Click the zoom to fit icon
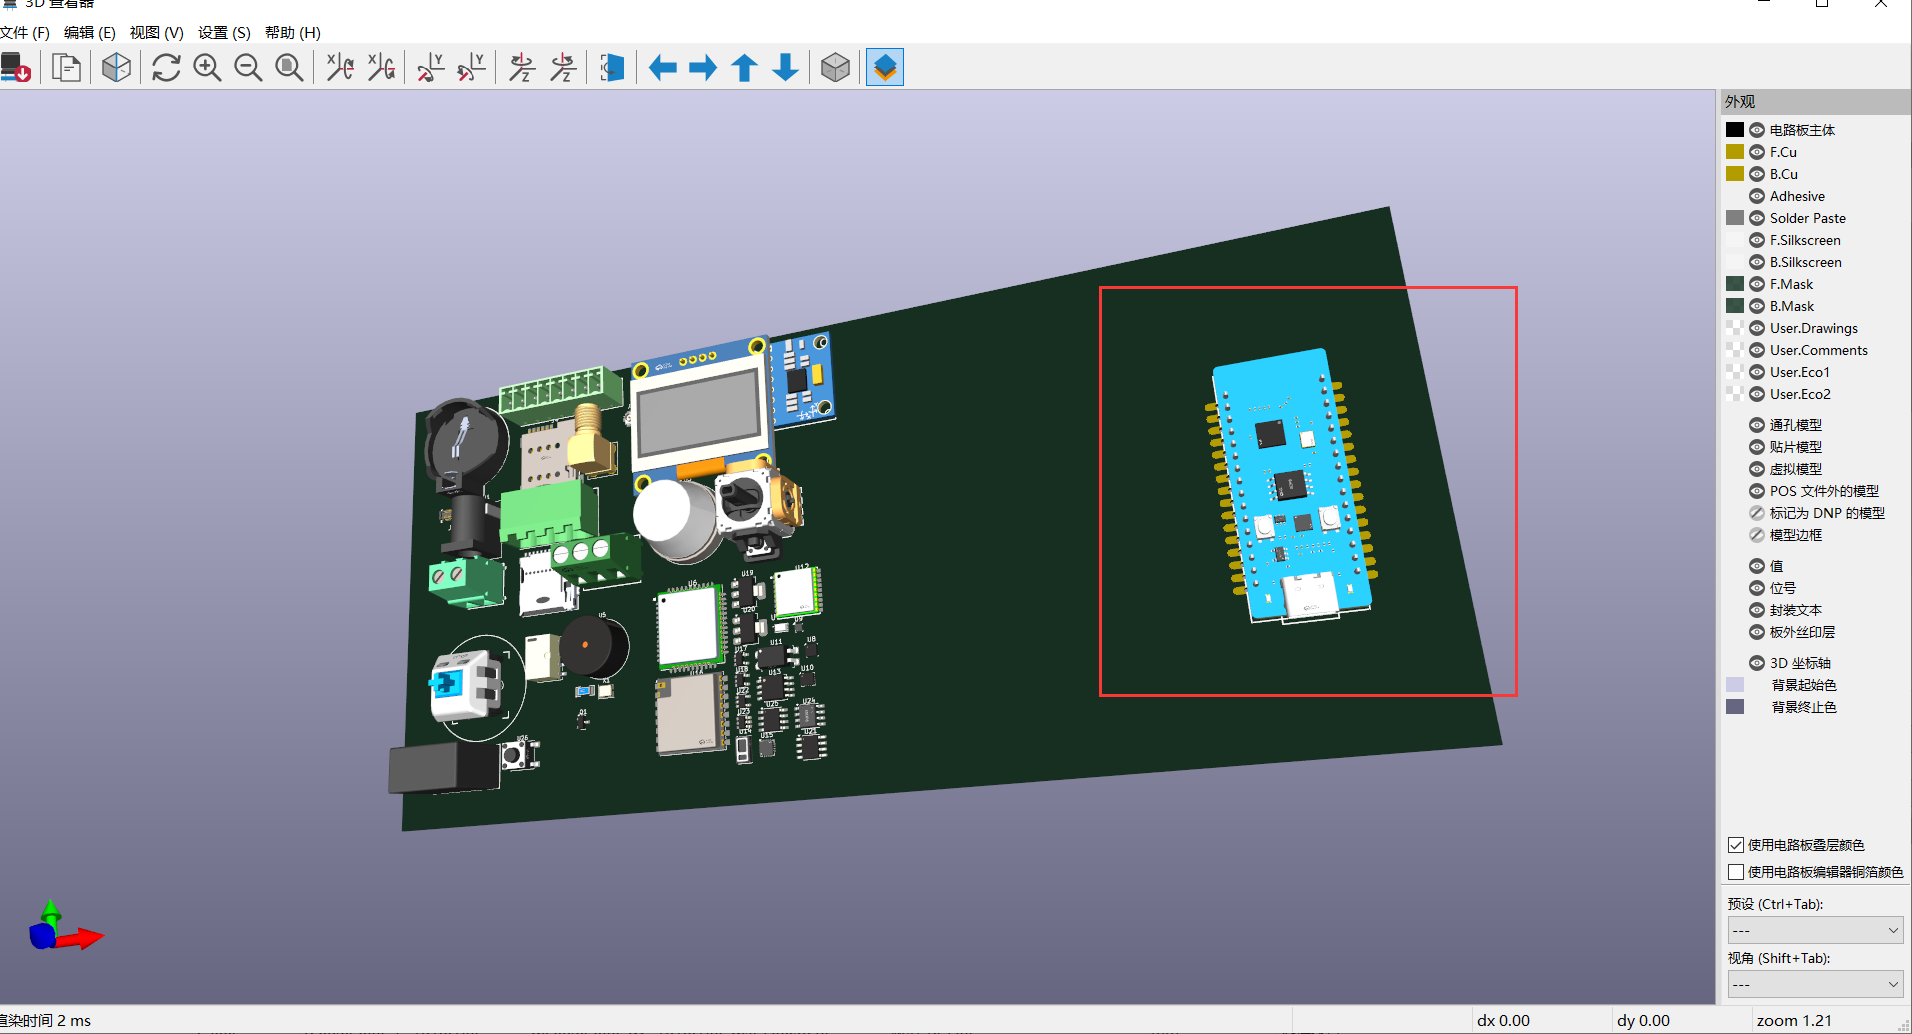 click(x=289, y=68)
